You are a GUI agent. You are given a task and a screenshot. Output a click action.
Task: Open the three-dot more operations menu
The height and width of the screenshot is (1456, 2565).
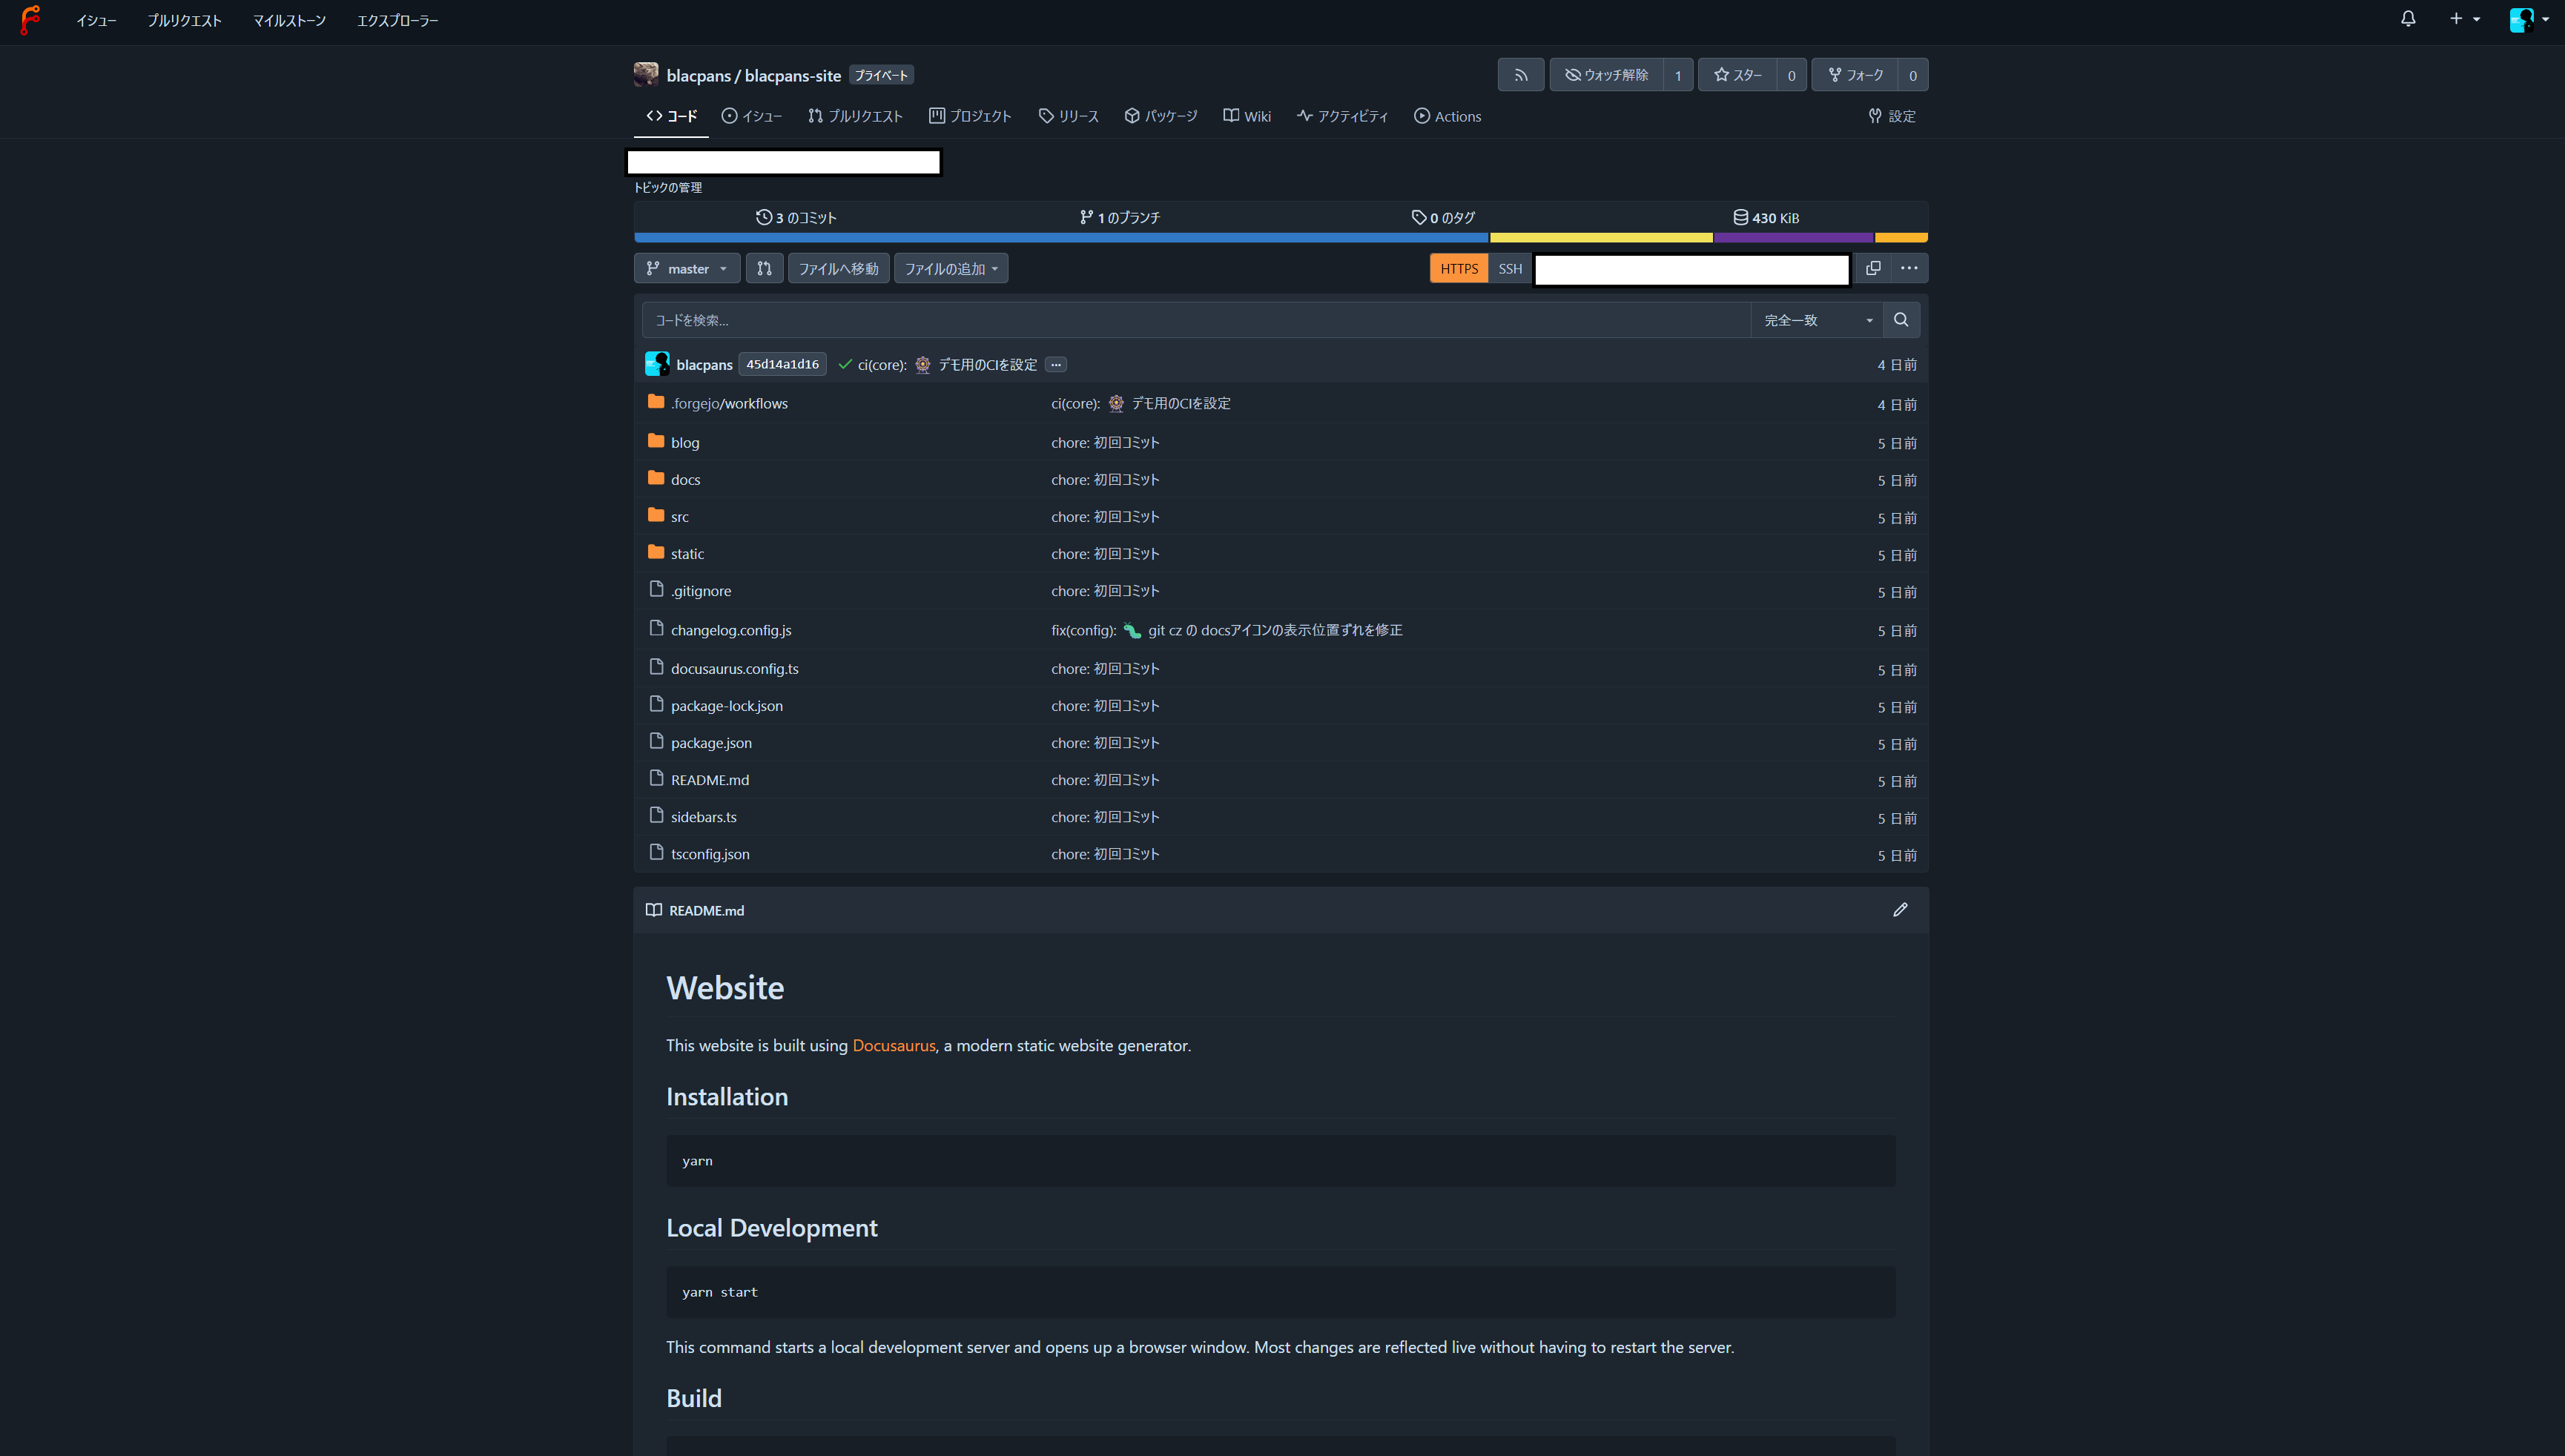tap(1909, 268)
